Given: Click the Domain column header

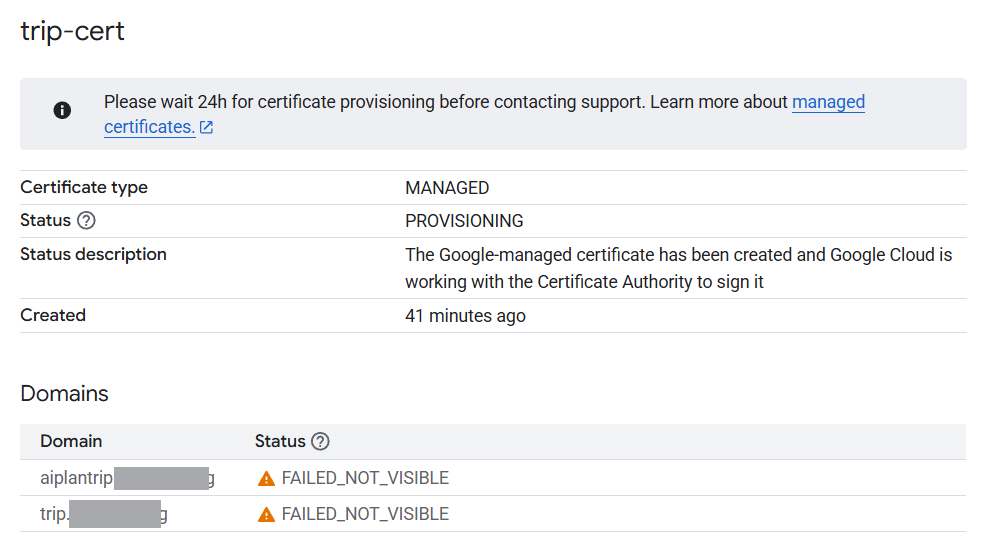Looking at the screenshot, I should pyautogui.click(x=71, y=441).
